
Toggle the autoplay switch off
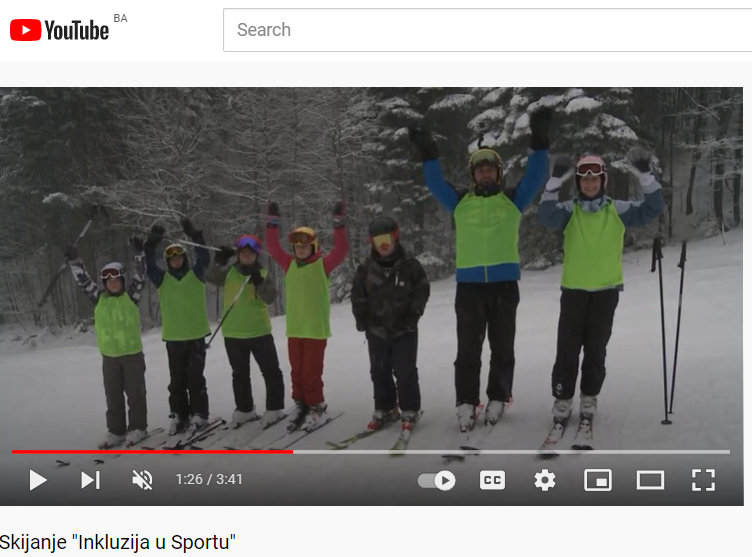pyautogui.click(x=436, y=480)
